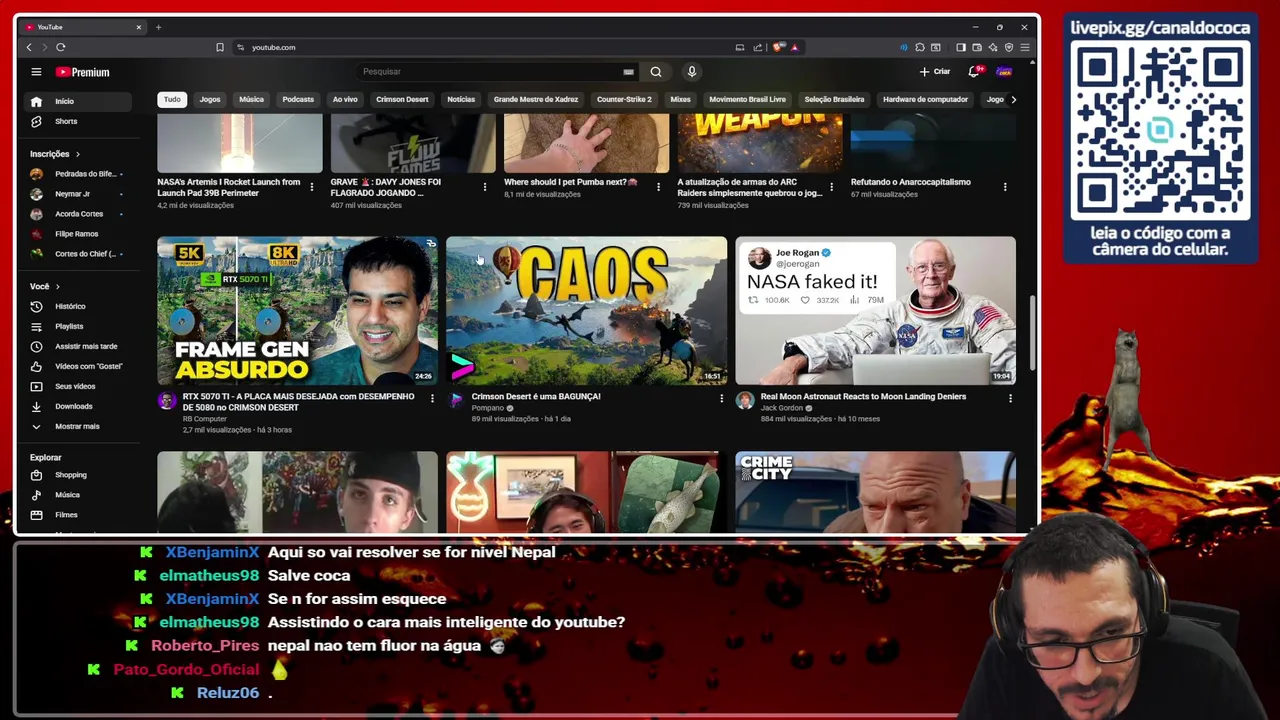The image size is (1280, 720).
Task: Open options for Refutando o Anarcocapitalismo video
Action: [x=1005, y=187]
